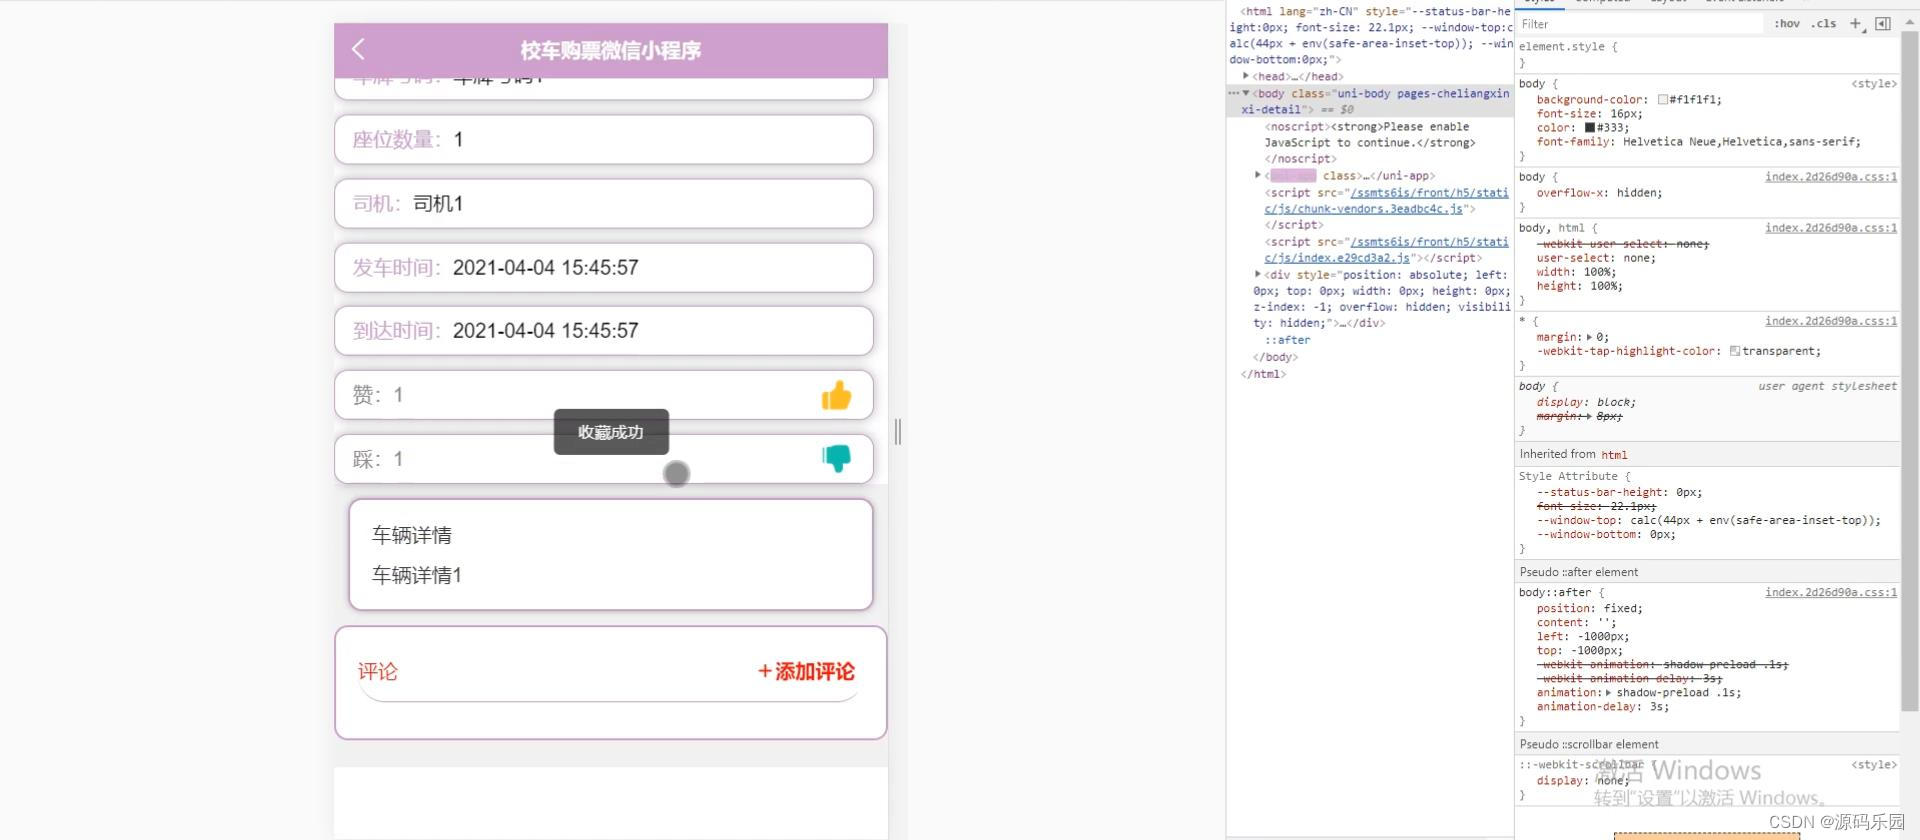Click the 赞: 1 count text
Image resolution: width=1920 pixels, height=840 pixels.
[378, 395]
